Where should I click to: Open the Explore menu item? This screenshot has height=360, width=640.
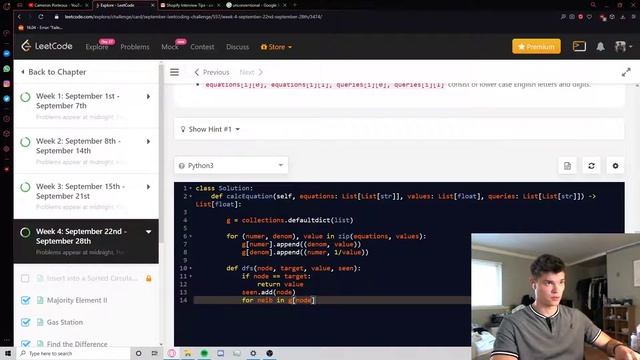point(97,47)
